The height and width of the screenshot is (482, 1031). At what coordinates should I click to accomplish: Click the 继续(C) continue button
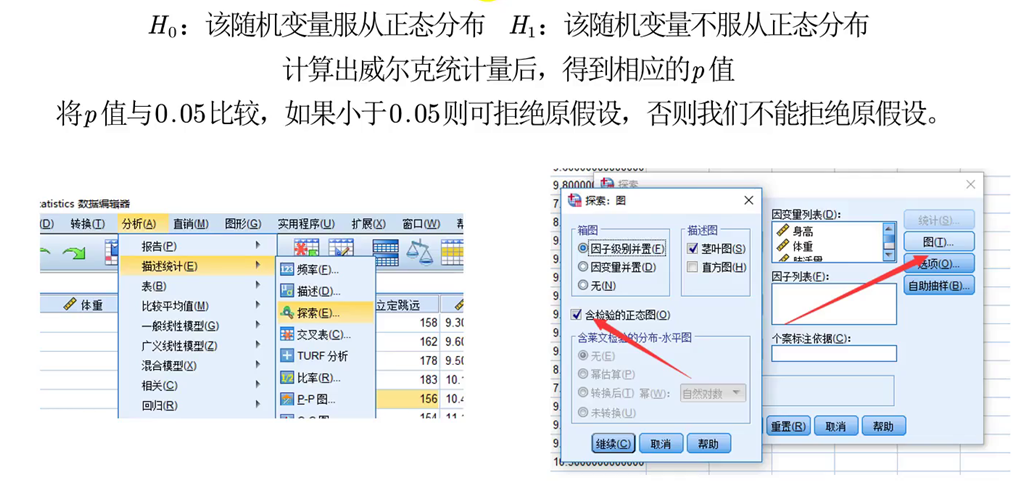(x=613, y=443)
